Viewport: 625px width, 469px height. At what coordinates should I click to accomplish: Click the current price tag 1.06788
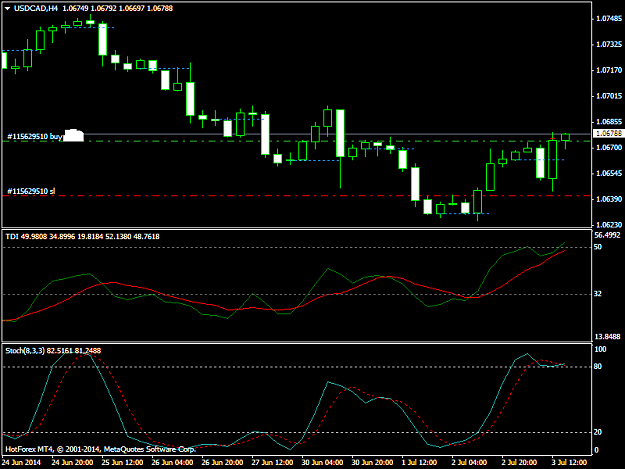pos(609,133)
